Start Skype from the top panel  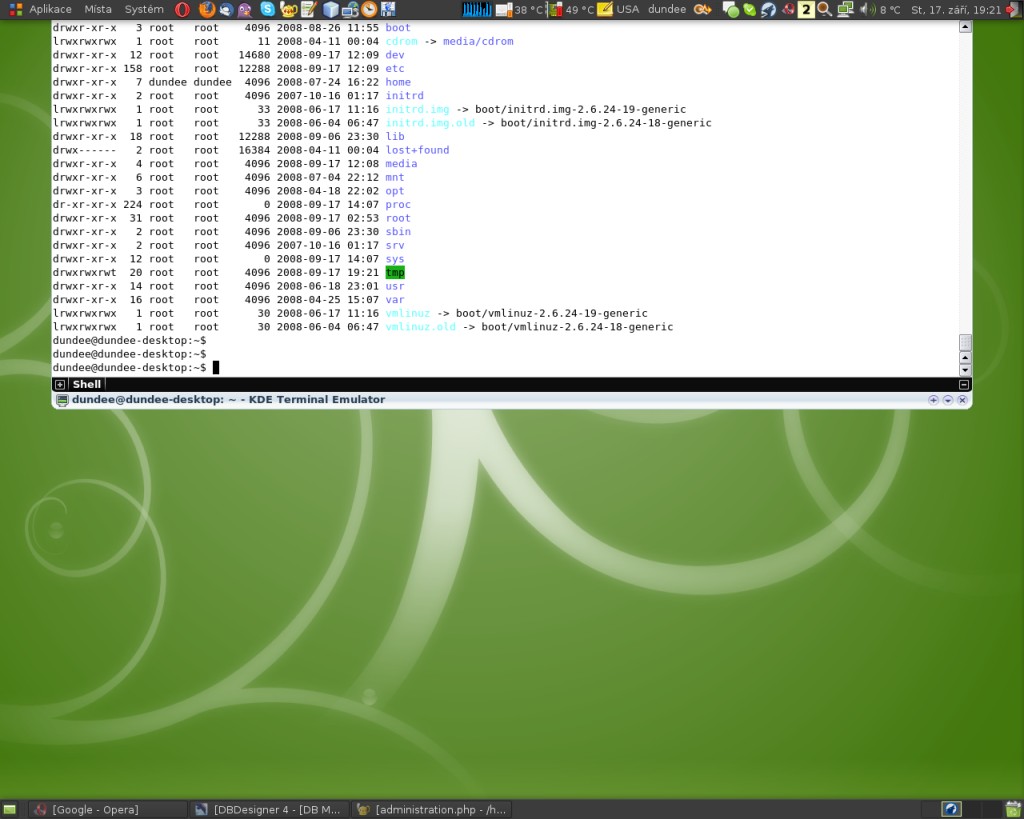point(267,9)
